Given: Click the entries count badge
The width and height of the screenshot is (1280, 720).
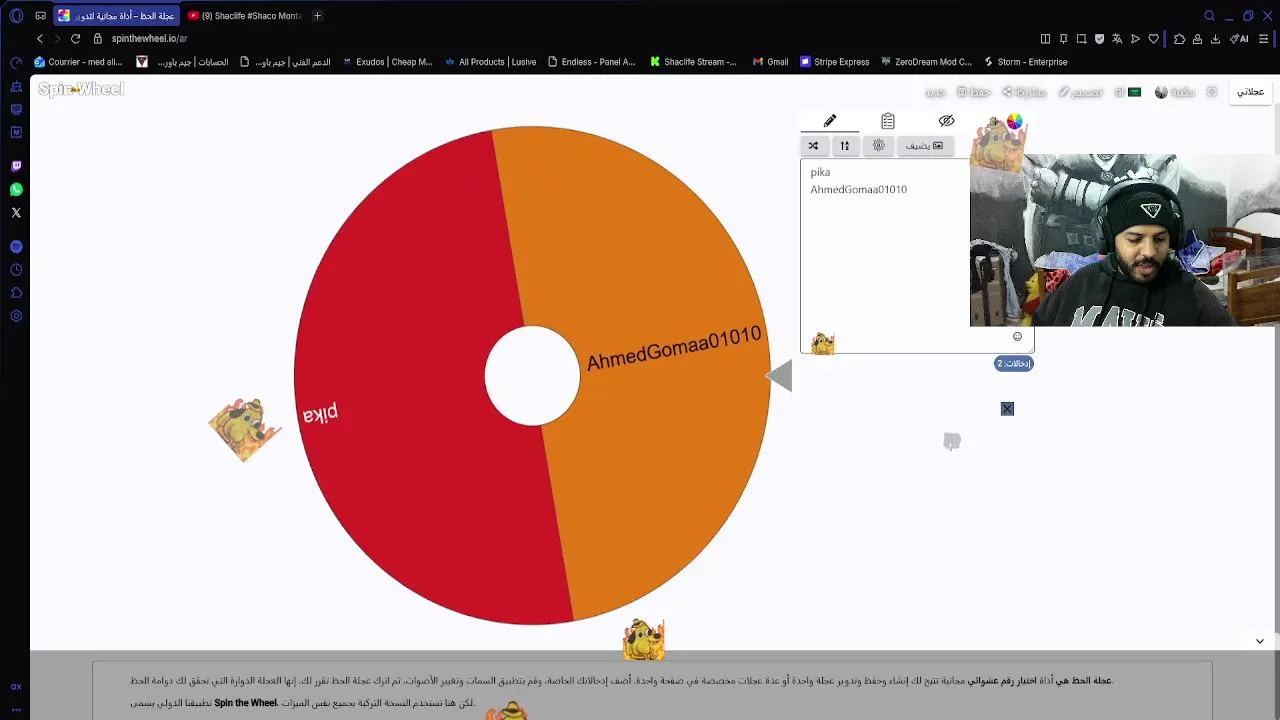Looking at the screenshot, I should point(1014,363).
